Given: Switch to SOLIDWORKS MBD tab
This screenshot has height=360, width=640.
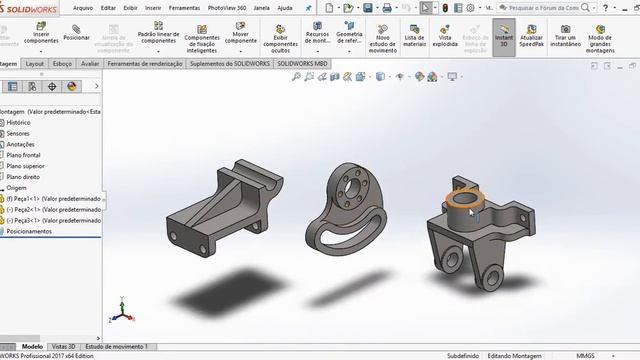Looking at the screenshot, I should pyautogui.click(x=302, y=64).
